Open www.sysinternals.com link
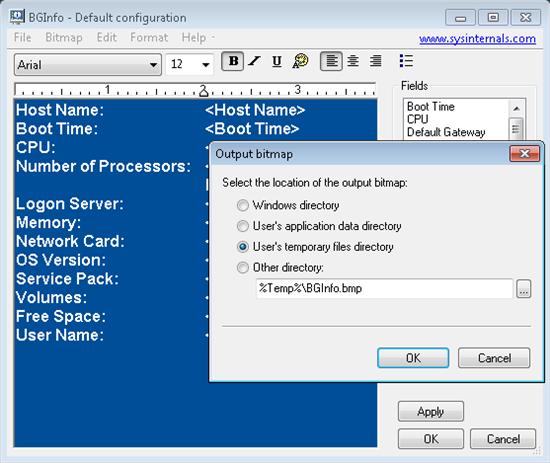 pos(477,38)
